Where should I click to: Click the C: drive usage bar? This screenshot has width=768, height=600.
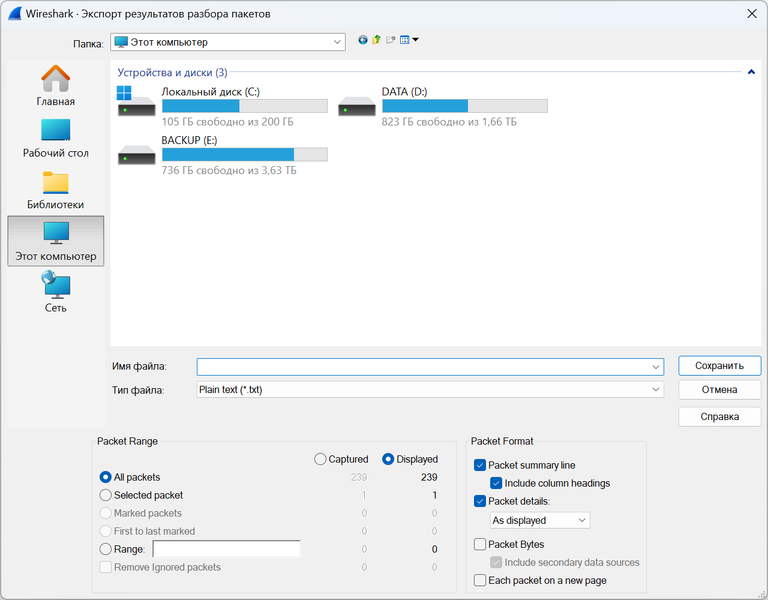coord(244,106)
